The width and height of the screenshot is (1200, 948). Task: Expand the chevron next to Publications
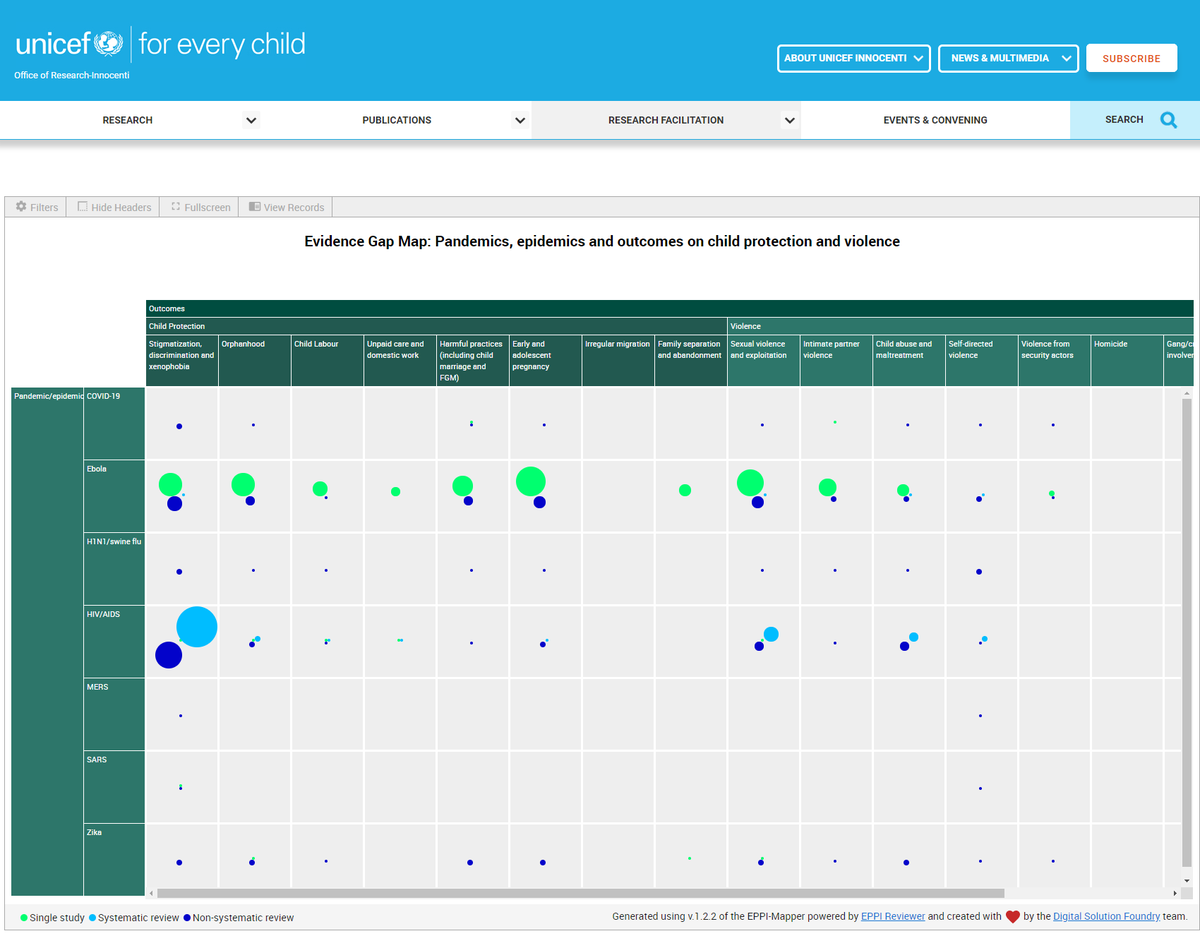[x=520, y=120]
